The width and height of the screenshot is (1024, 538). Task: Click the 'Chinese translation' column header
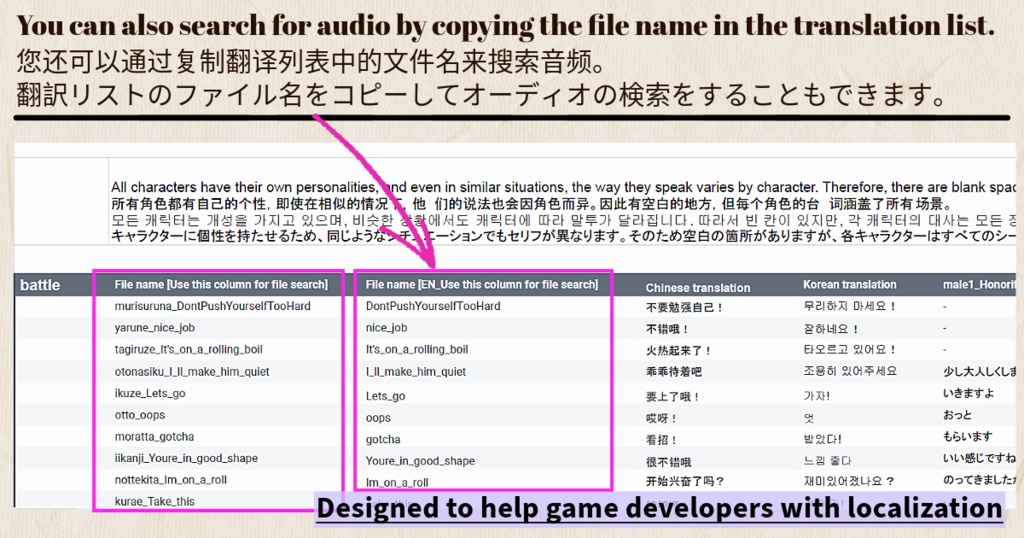tap(697, 287)
